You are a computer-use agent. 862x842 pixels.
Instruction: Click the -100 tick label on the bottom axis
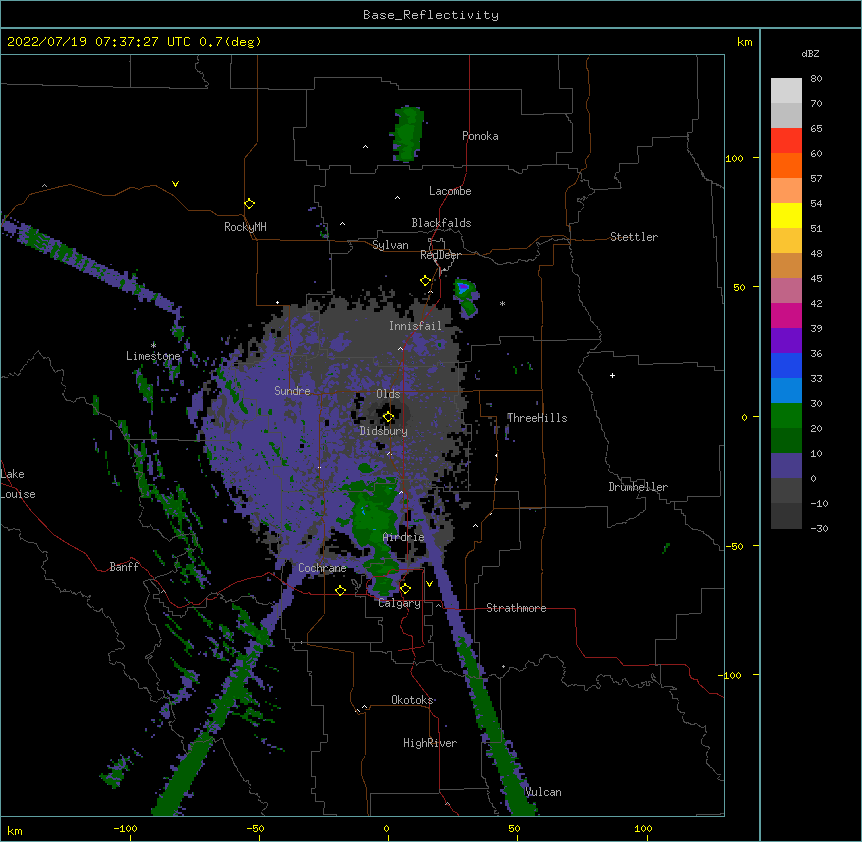pyautogui.click(x=125, y=829)
